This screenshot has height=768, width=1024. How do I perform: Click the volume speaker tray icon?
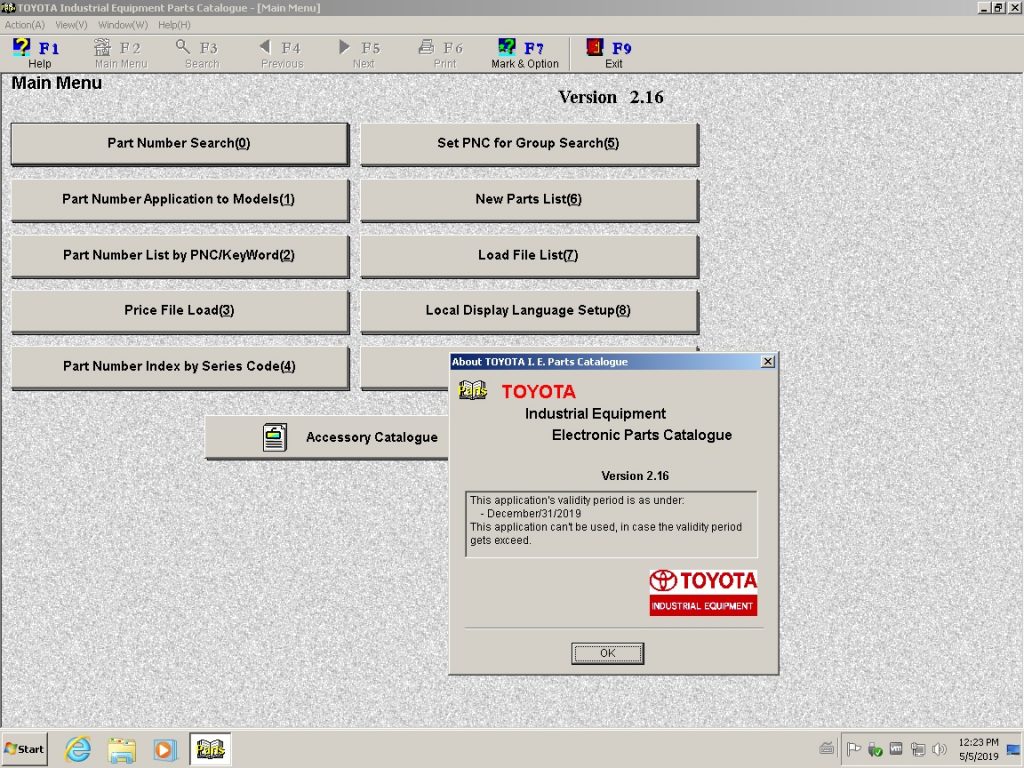(x=938, y=749)
